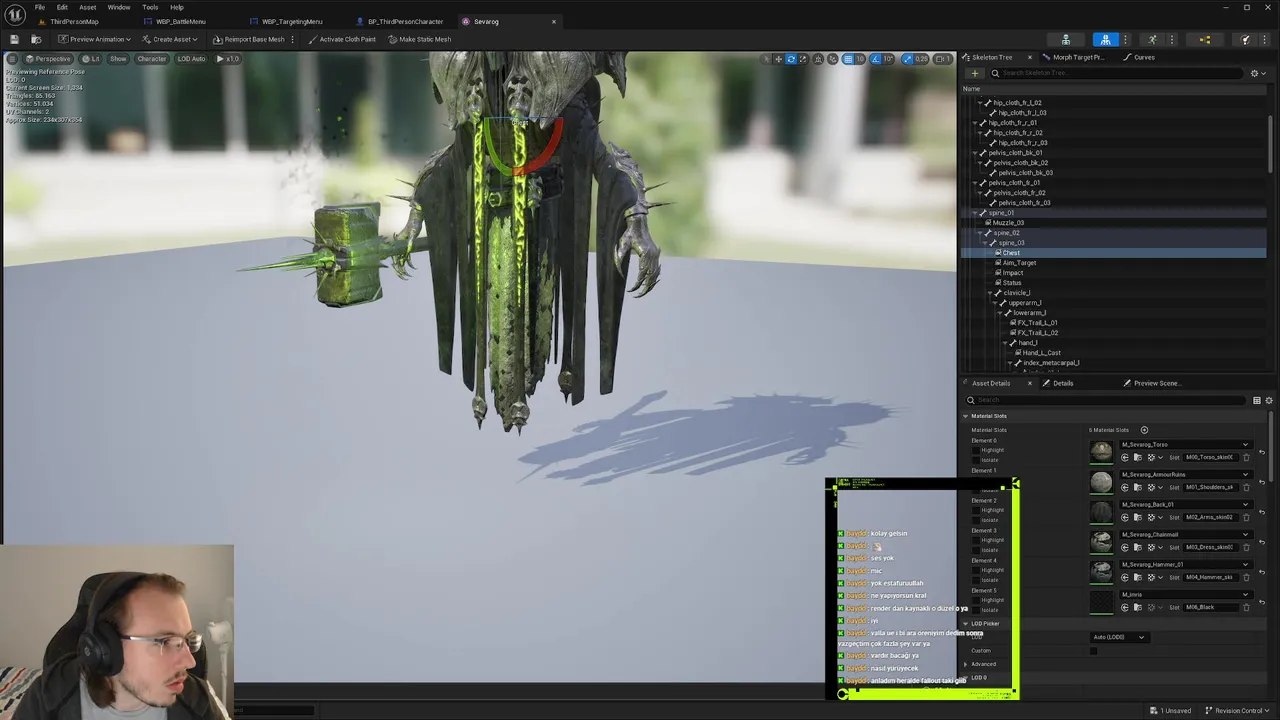Toggle surface snapping icon
The image size is (1280, 720).
pos(833,59)
